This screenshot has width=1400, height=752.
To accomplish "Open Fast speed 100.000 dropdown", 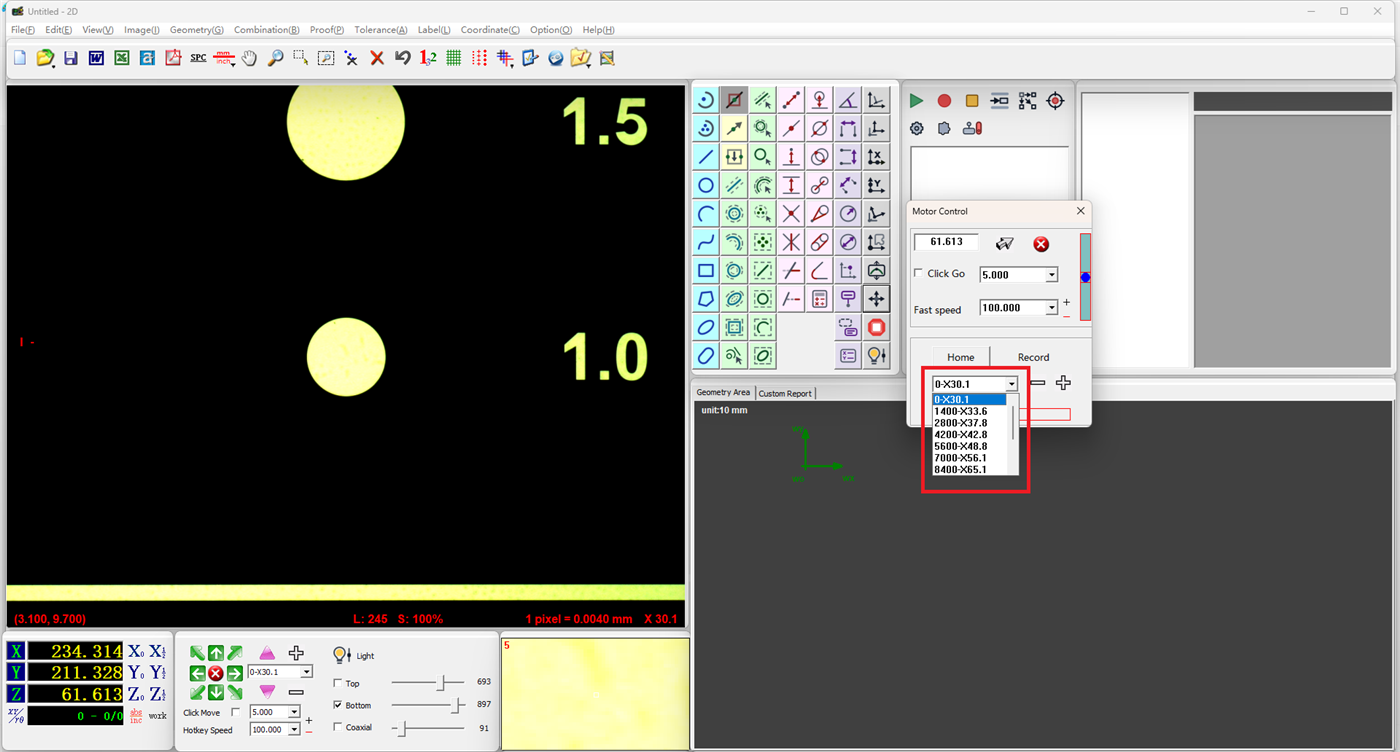I will pyautogui.click(x=1051, y=308).
